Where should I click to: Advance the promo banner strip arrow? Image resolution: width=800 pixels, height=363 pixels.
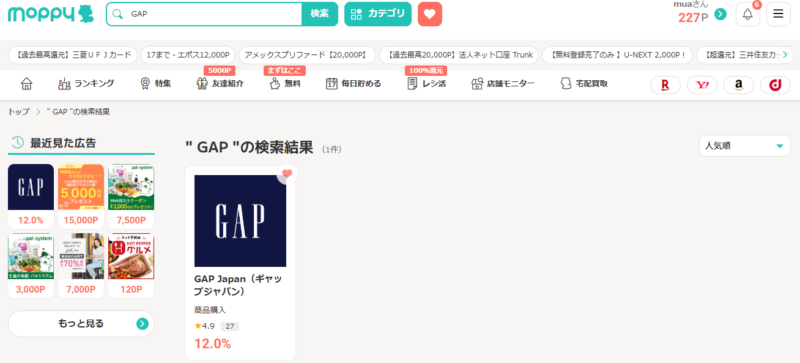[x=785, y=55]
